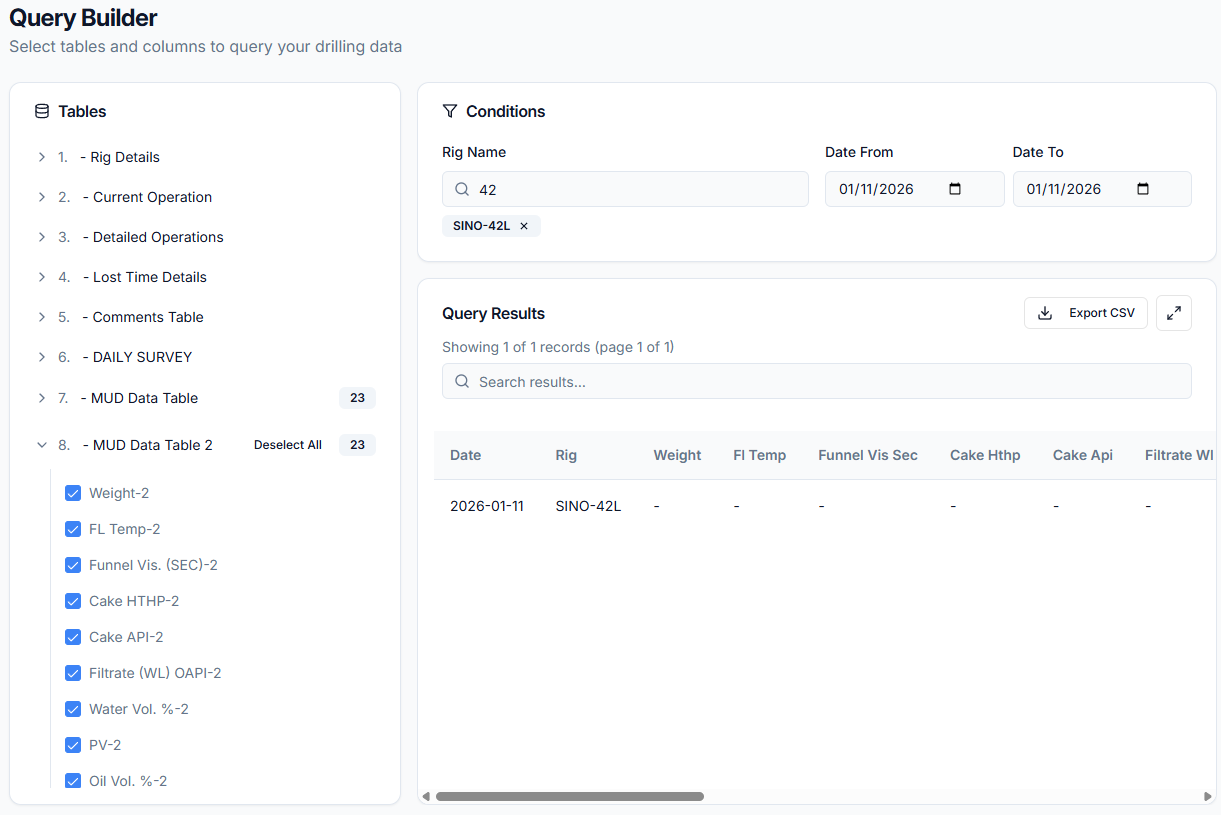Click the magnifier icon in Rig Name field

[x=462, y=189]
